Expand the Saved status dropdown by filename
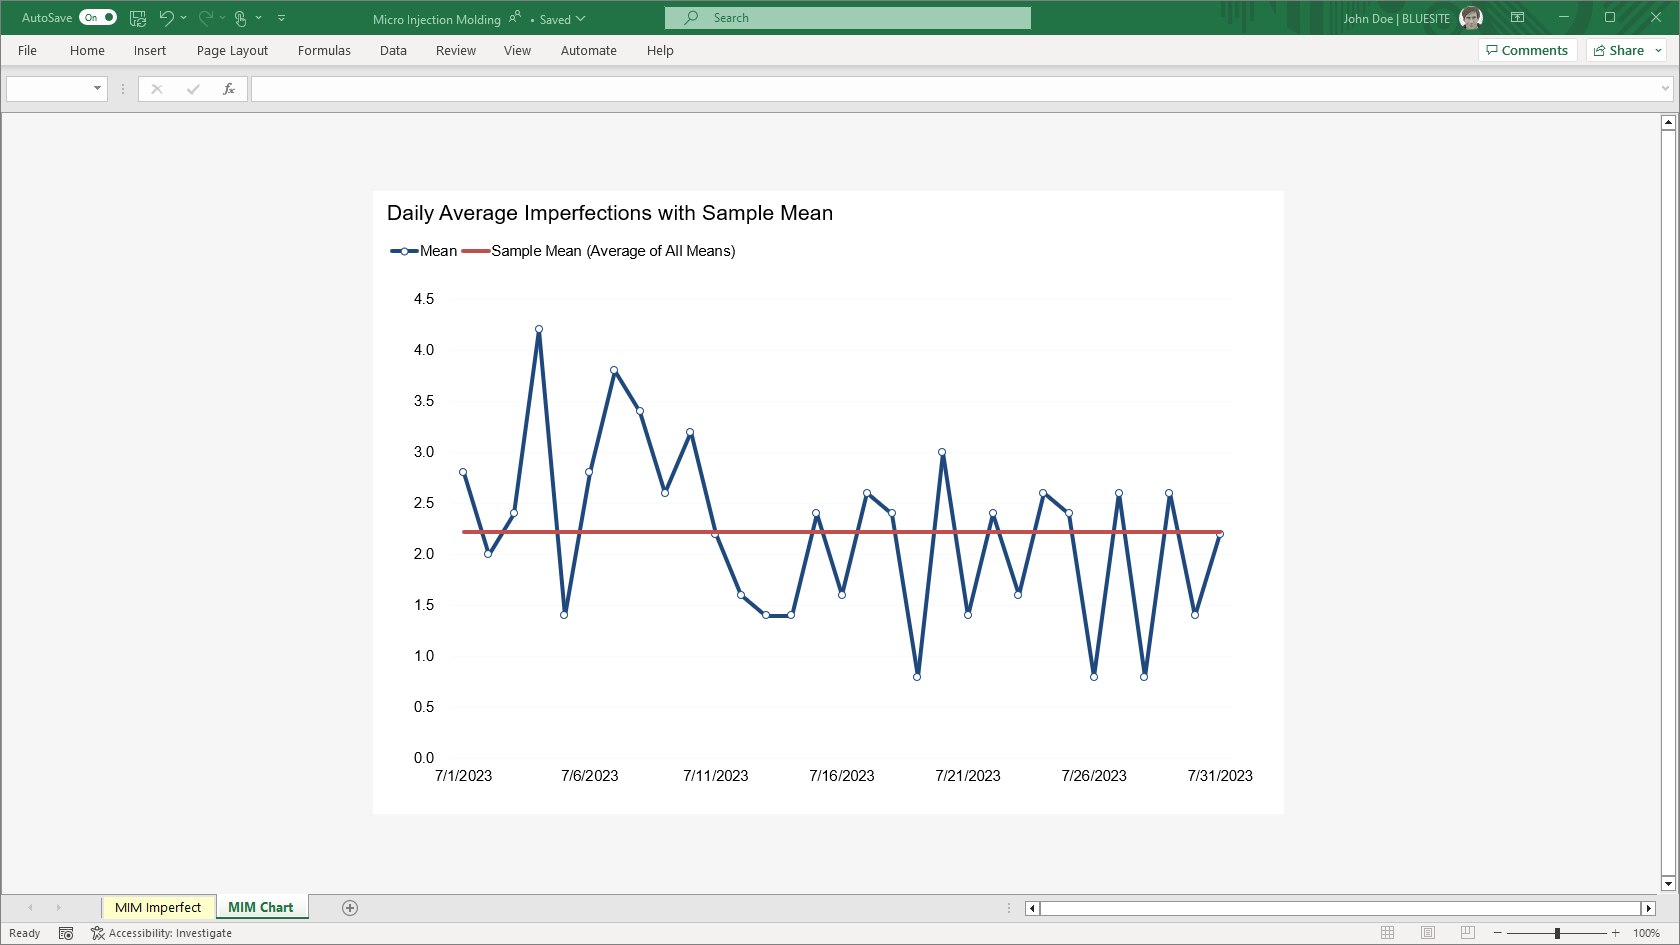This screenshot has width=1680, height=945. tap(581, 19)
